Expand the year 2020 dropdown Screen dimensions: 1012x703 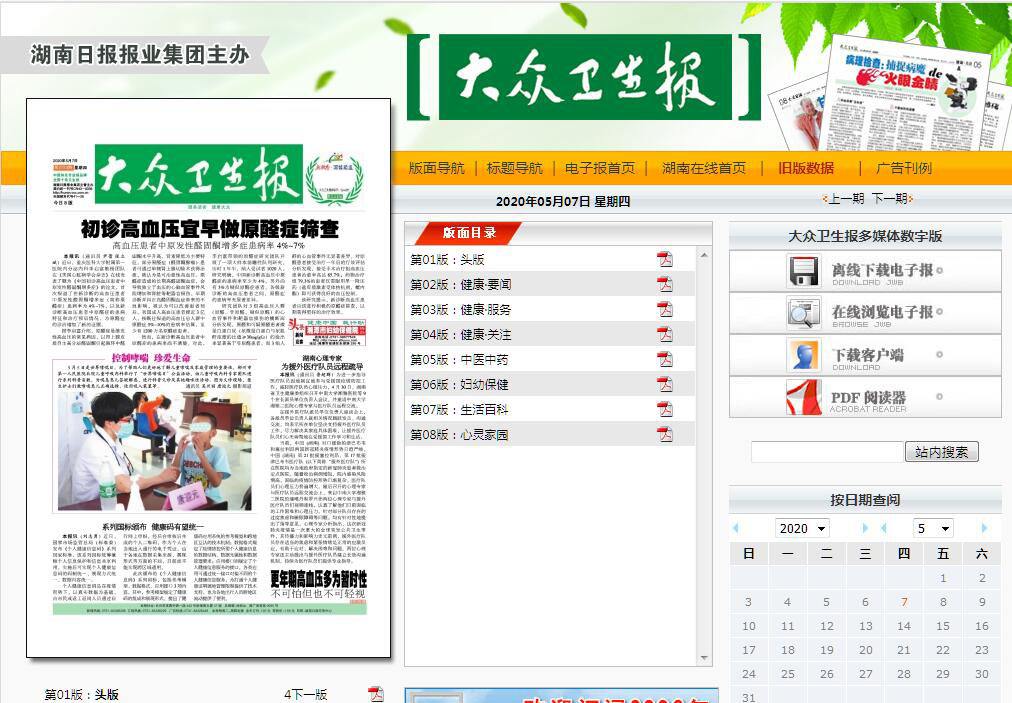point(802,528)
